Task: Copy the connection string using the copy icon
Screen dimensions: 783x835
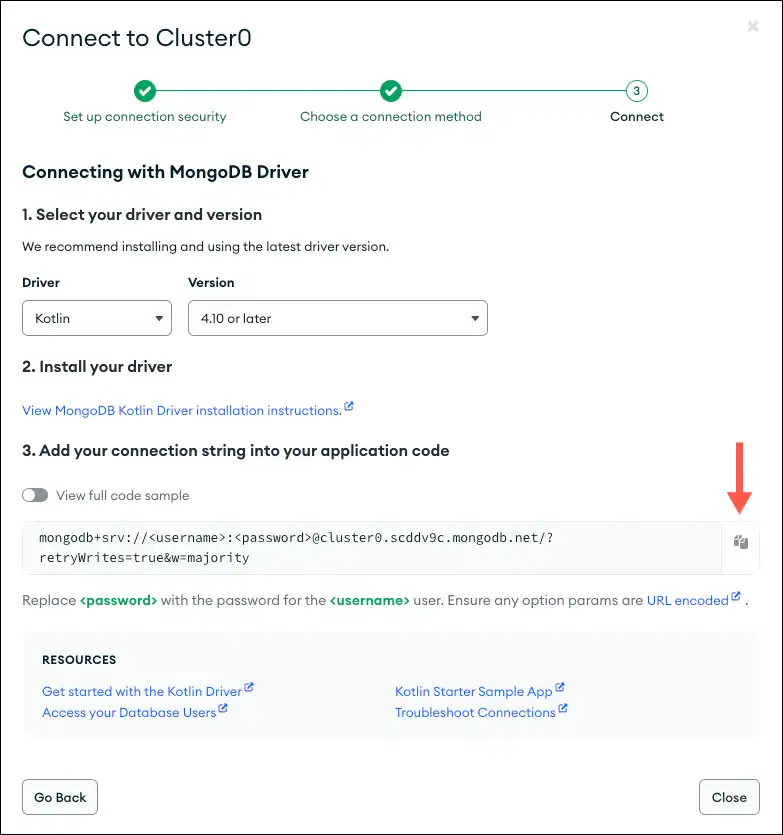Action: pos(740,541)
